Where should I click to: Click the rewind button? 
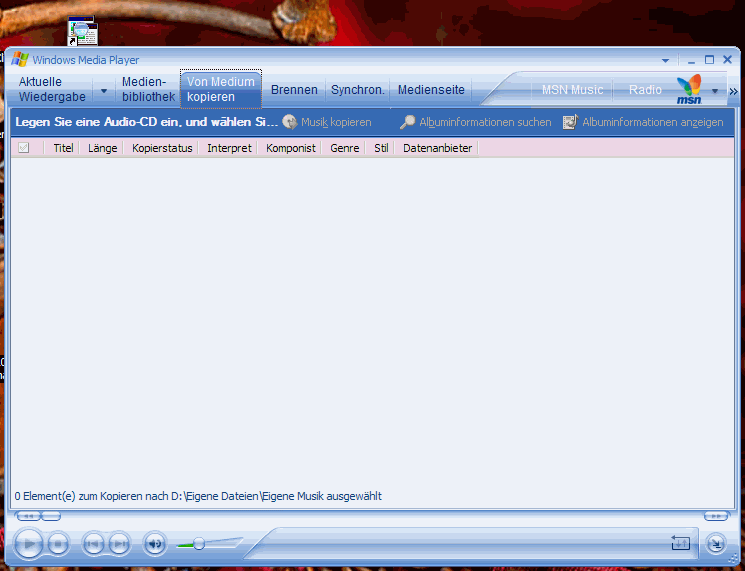[28, 516]
